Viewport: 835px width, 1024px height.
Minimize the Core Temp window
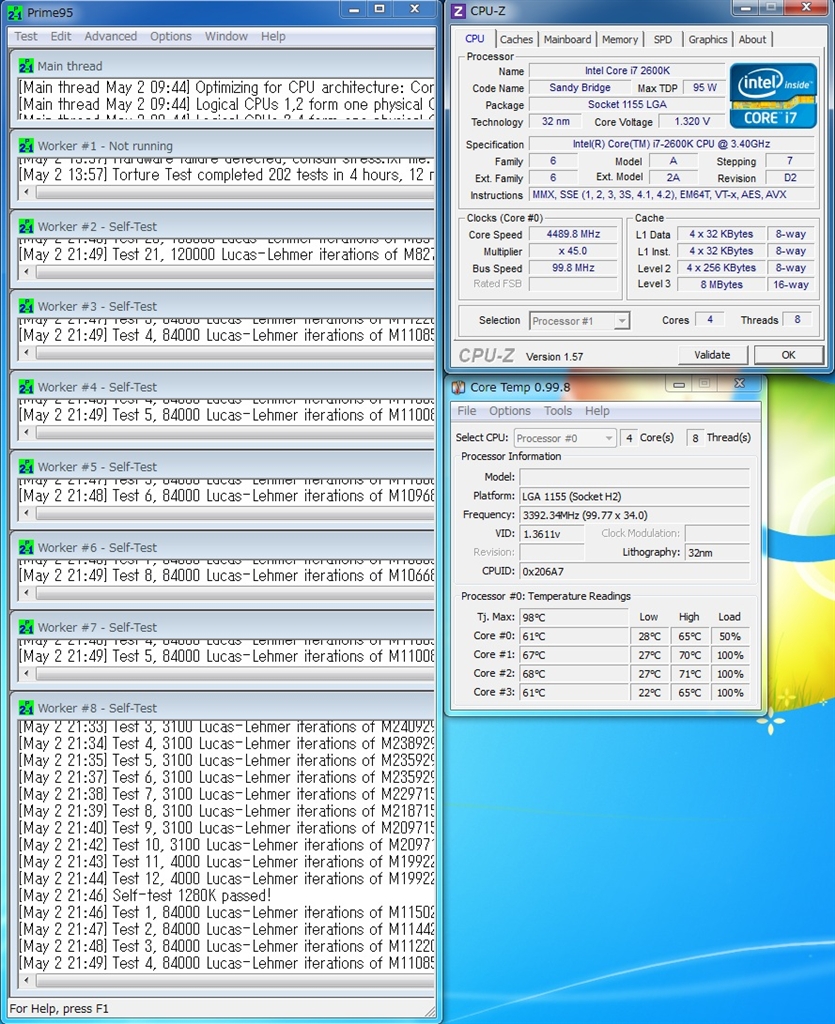point(679,385)
